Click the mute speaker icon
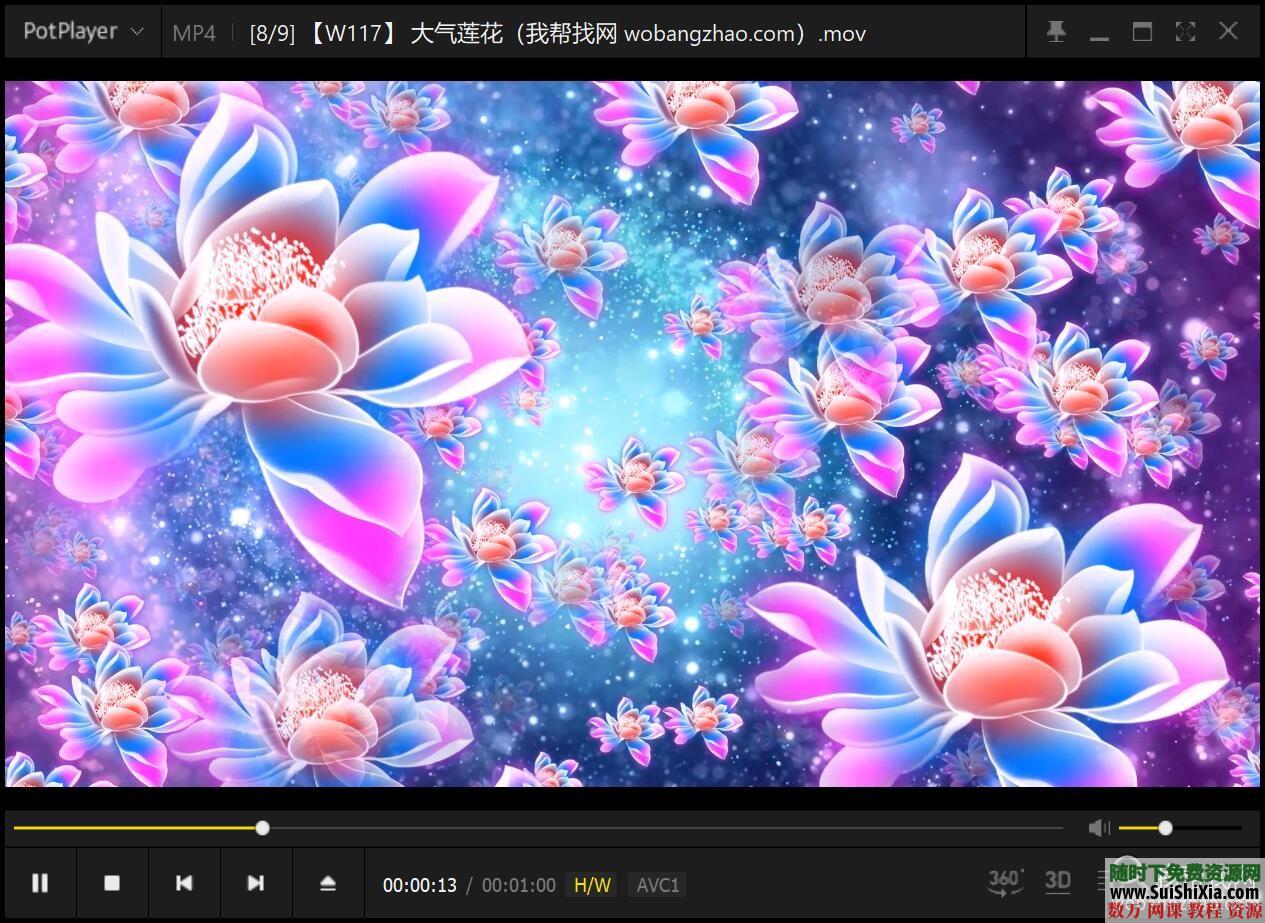 [1098, 827]
